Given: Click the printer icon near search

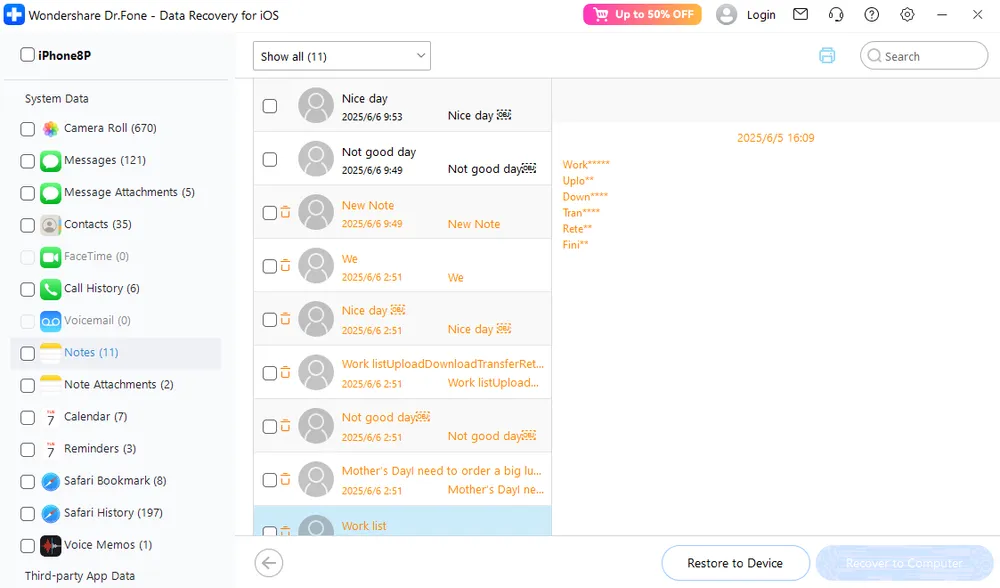Looking at the screenshot, I should click(x=827, y=56).
